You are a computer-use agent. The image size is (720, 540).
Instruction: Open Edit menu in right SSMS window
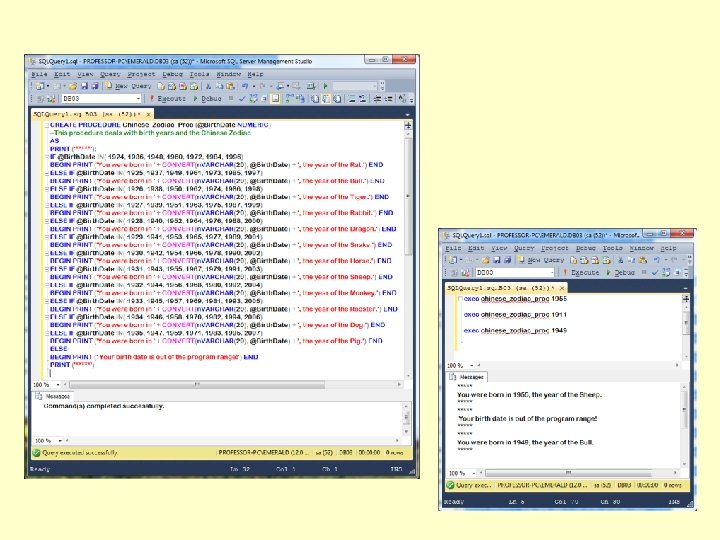click(475, 248)
